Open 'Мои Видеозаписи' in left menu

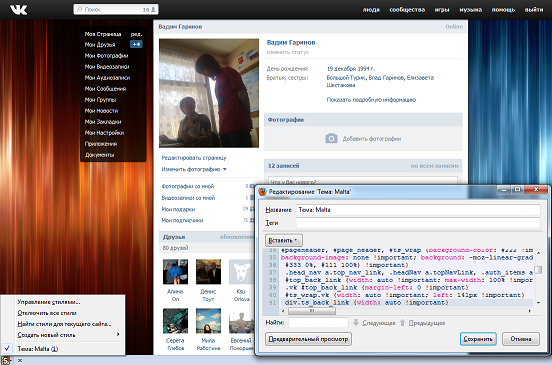[107, 67]
